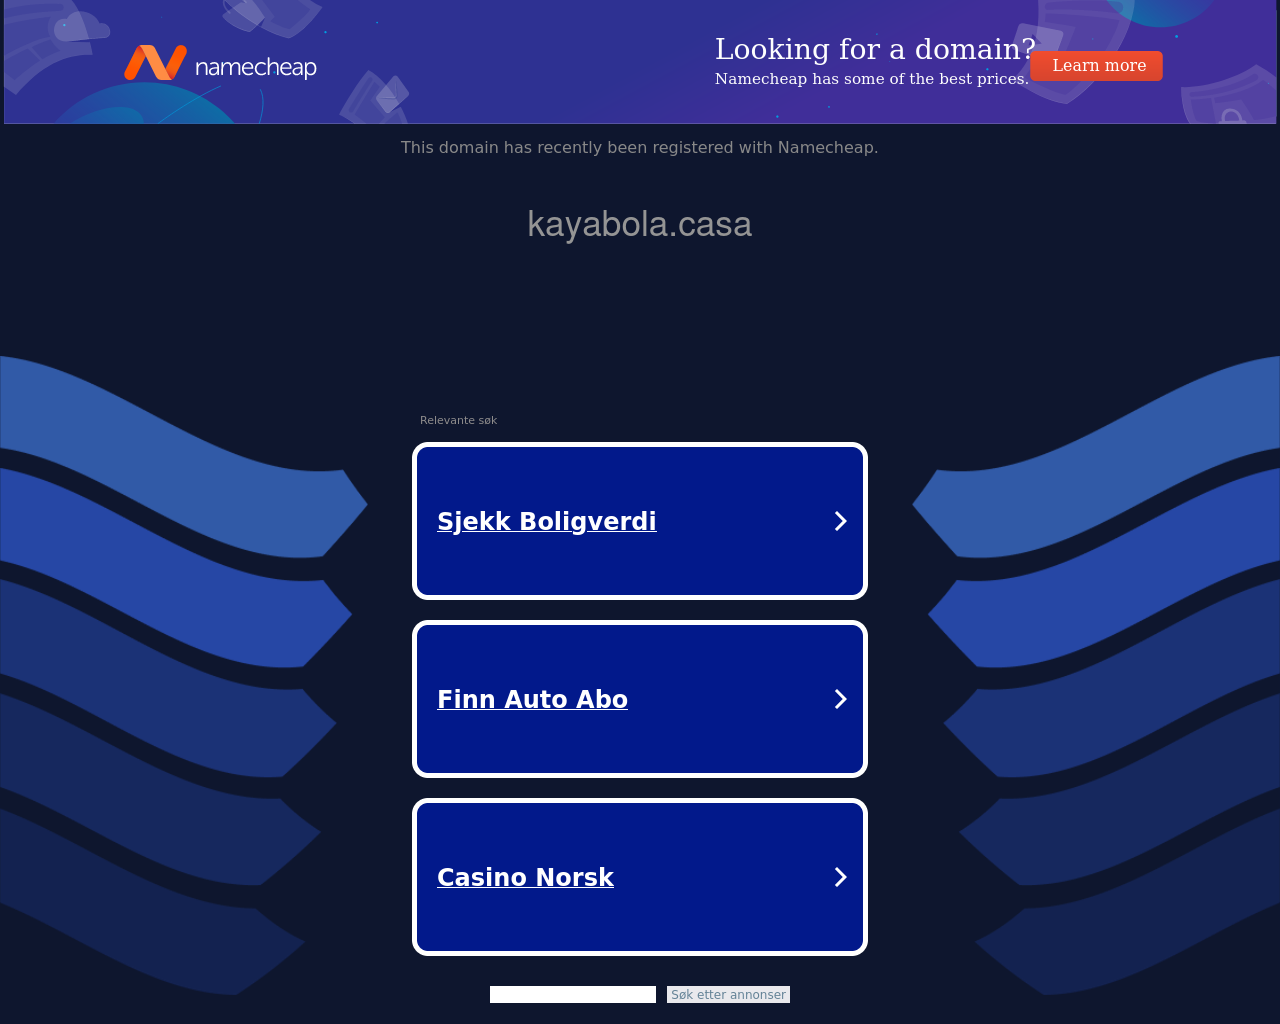The height and width of the screenshot is (1024, 1280).
Task: Click the 'This domain has recently been registered' notice
Action: click(640, 147)
